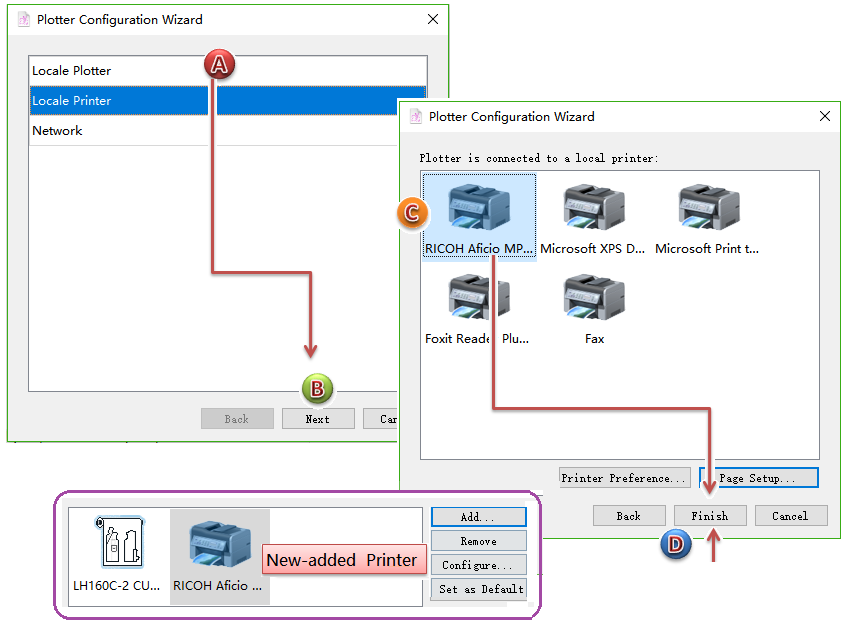Image resolution: width=850 pixels, height=631 pixels.
Task: Choose the Microsoft Print to PDF printer
Action: 707,208
